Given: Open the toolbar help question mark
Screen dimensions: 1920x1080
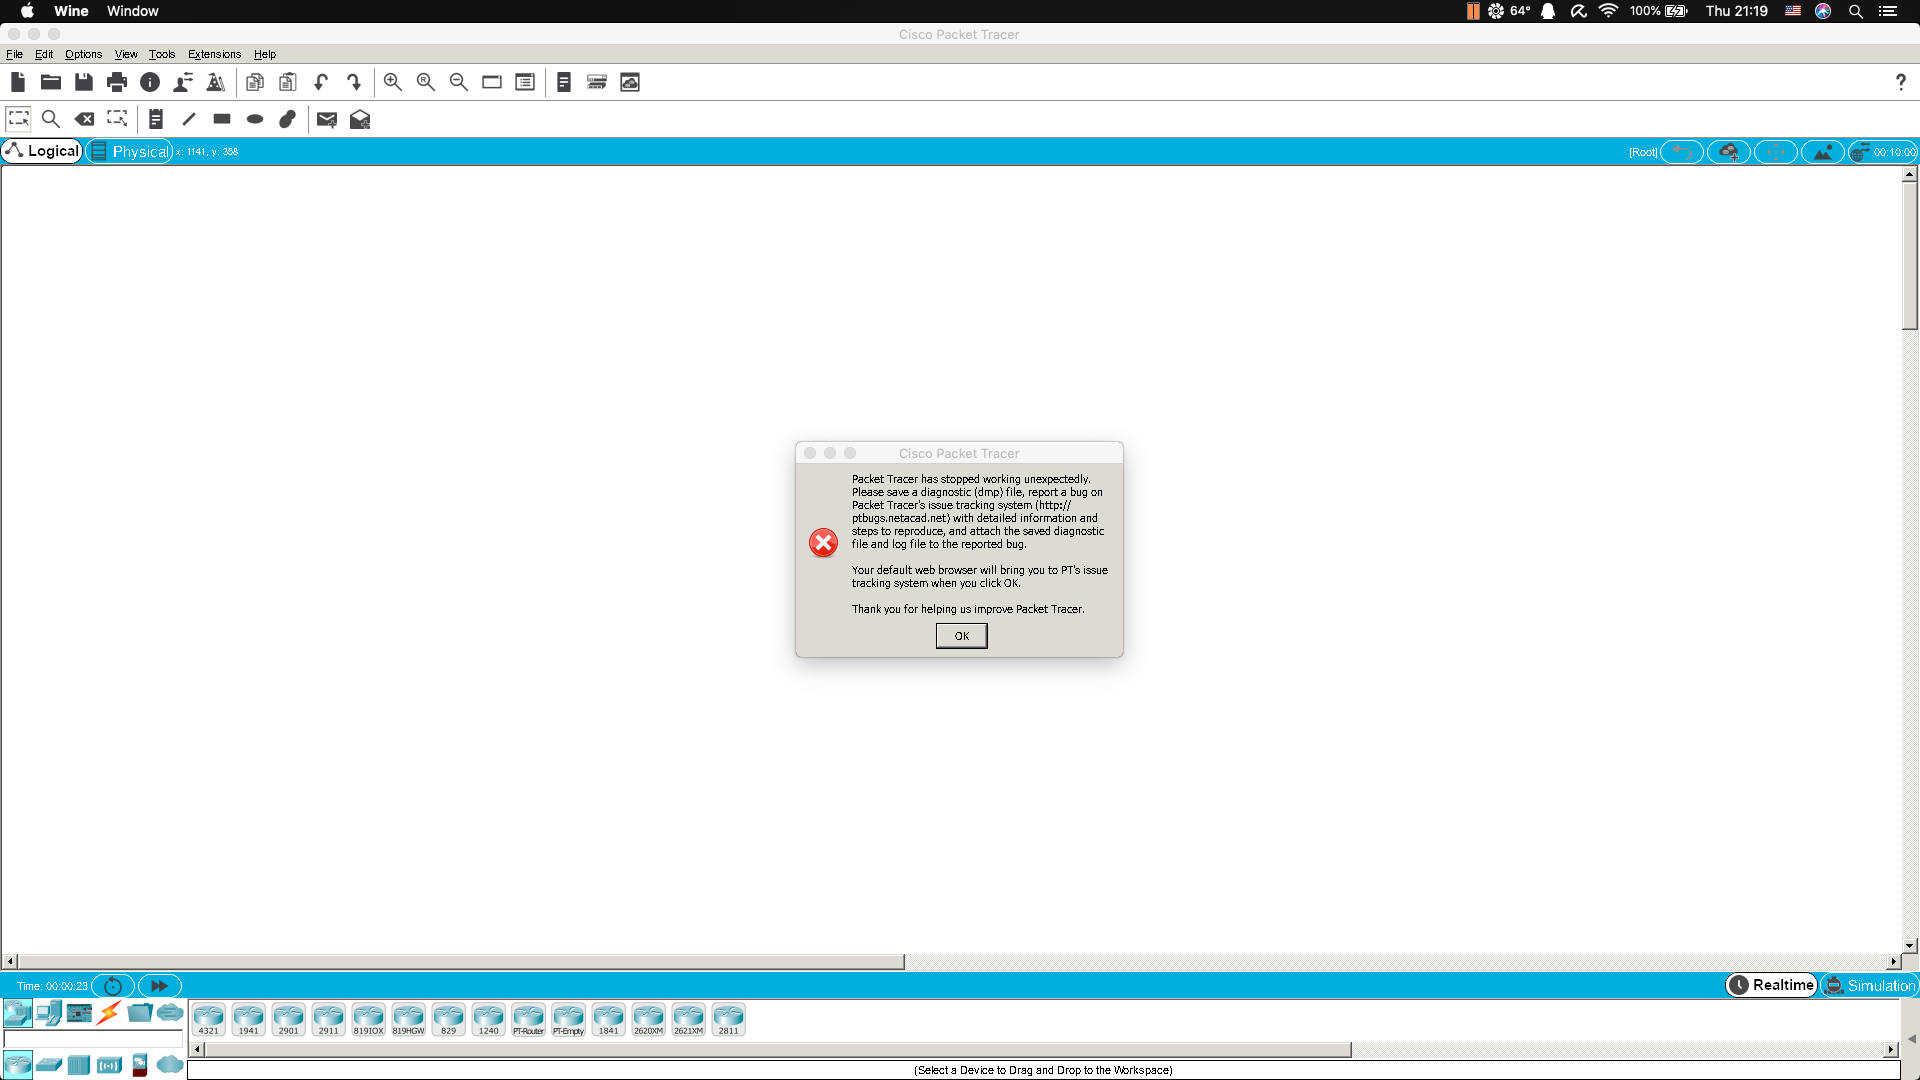Looking at the screenshot, I should click(1900, 82).
